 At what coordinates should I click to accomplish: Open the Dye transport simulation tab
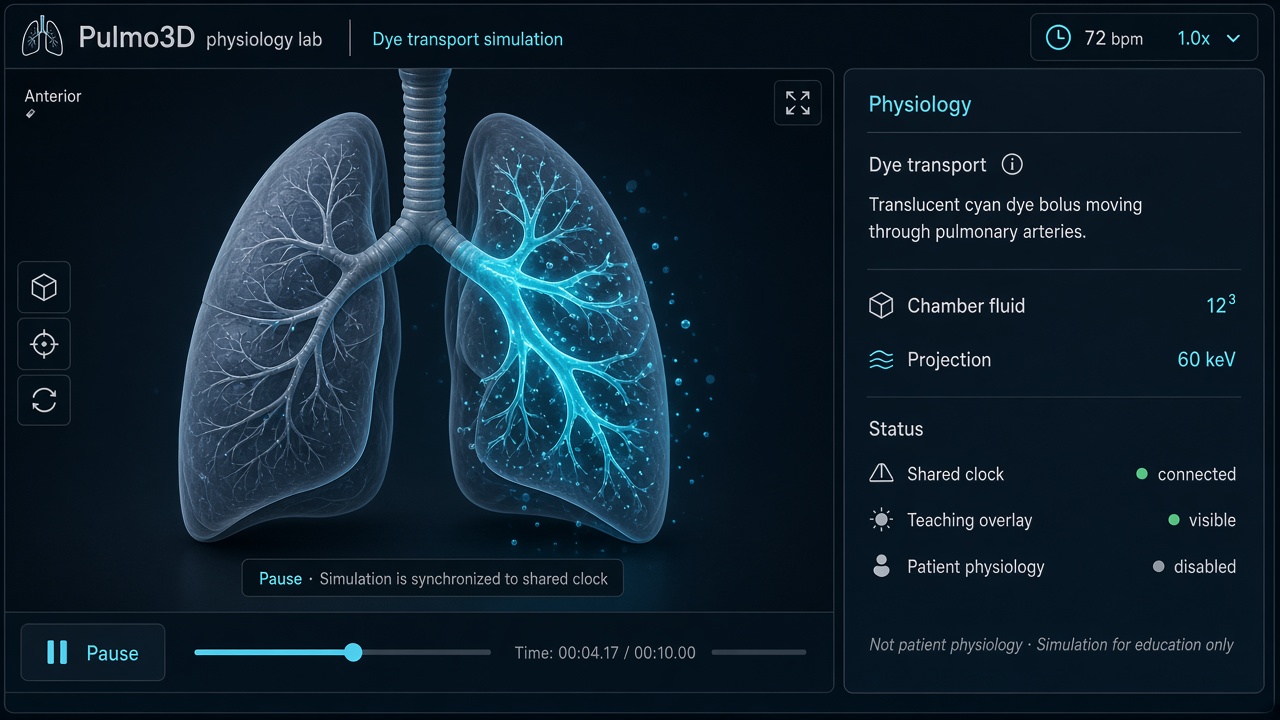tap(467, 40)
